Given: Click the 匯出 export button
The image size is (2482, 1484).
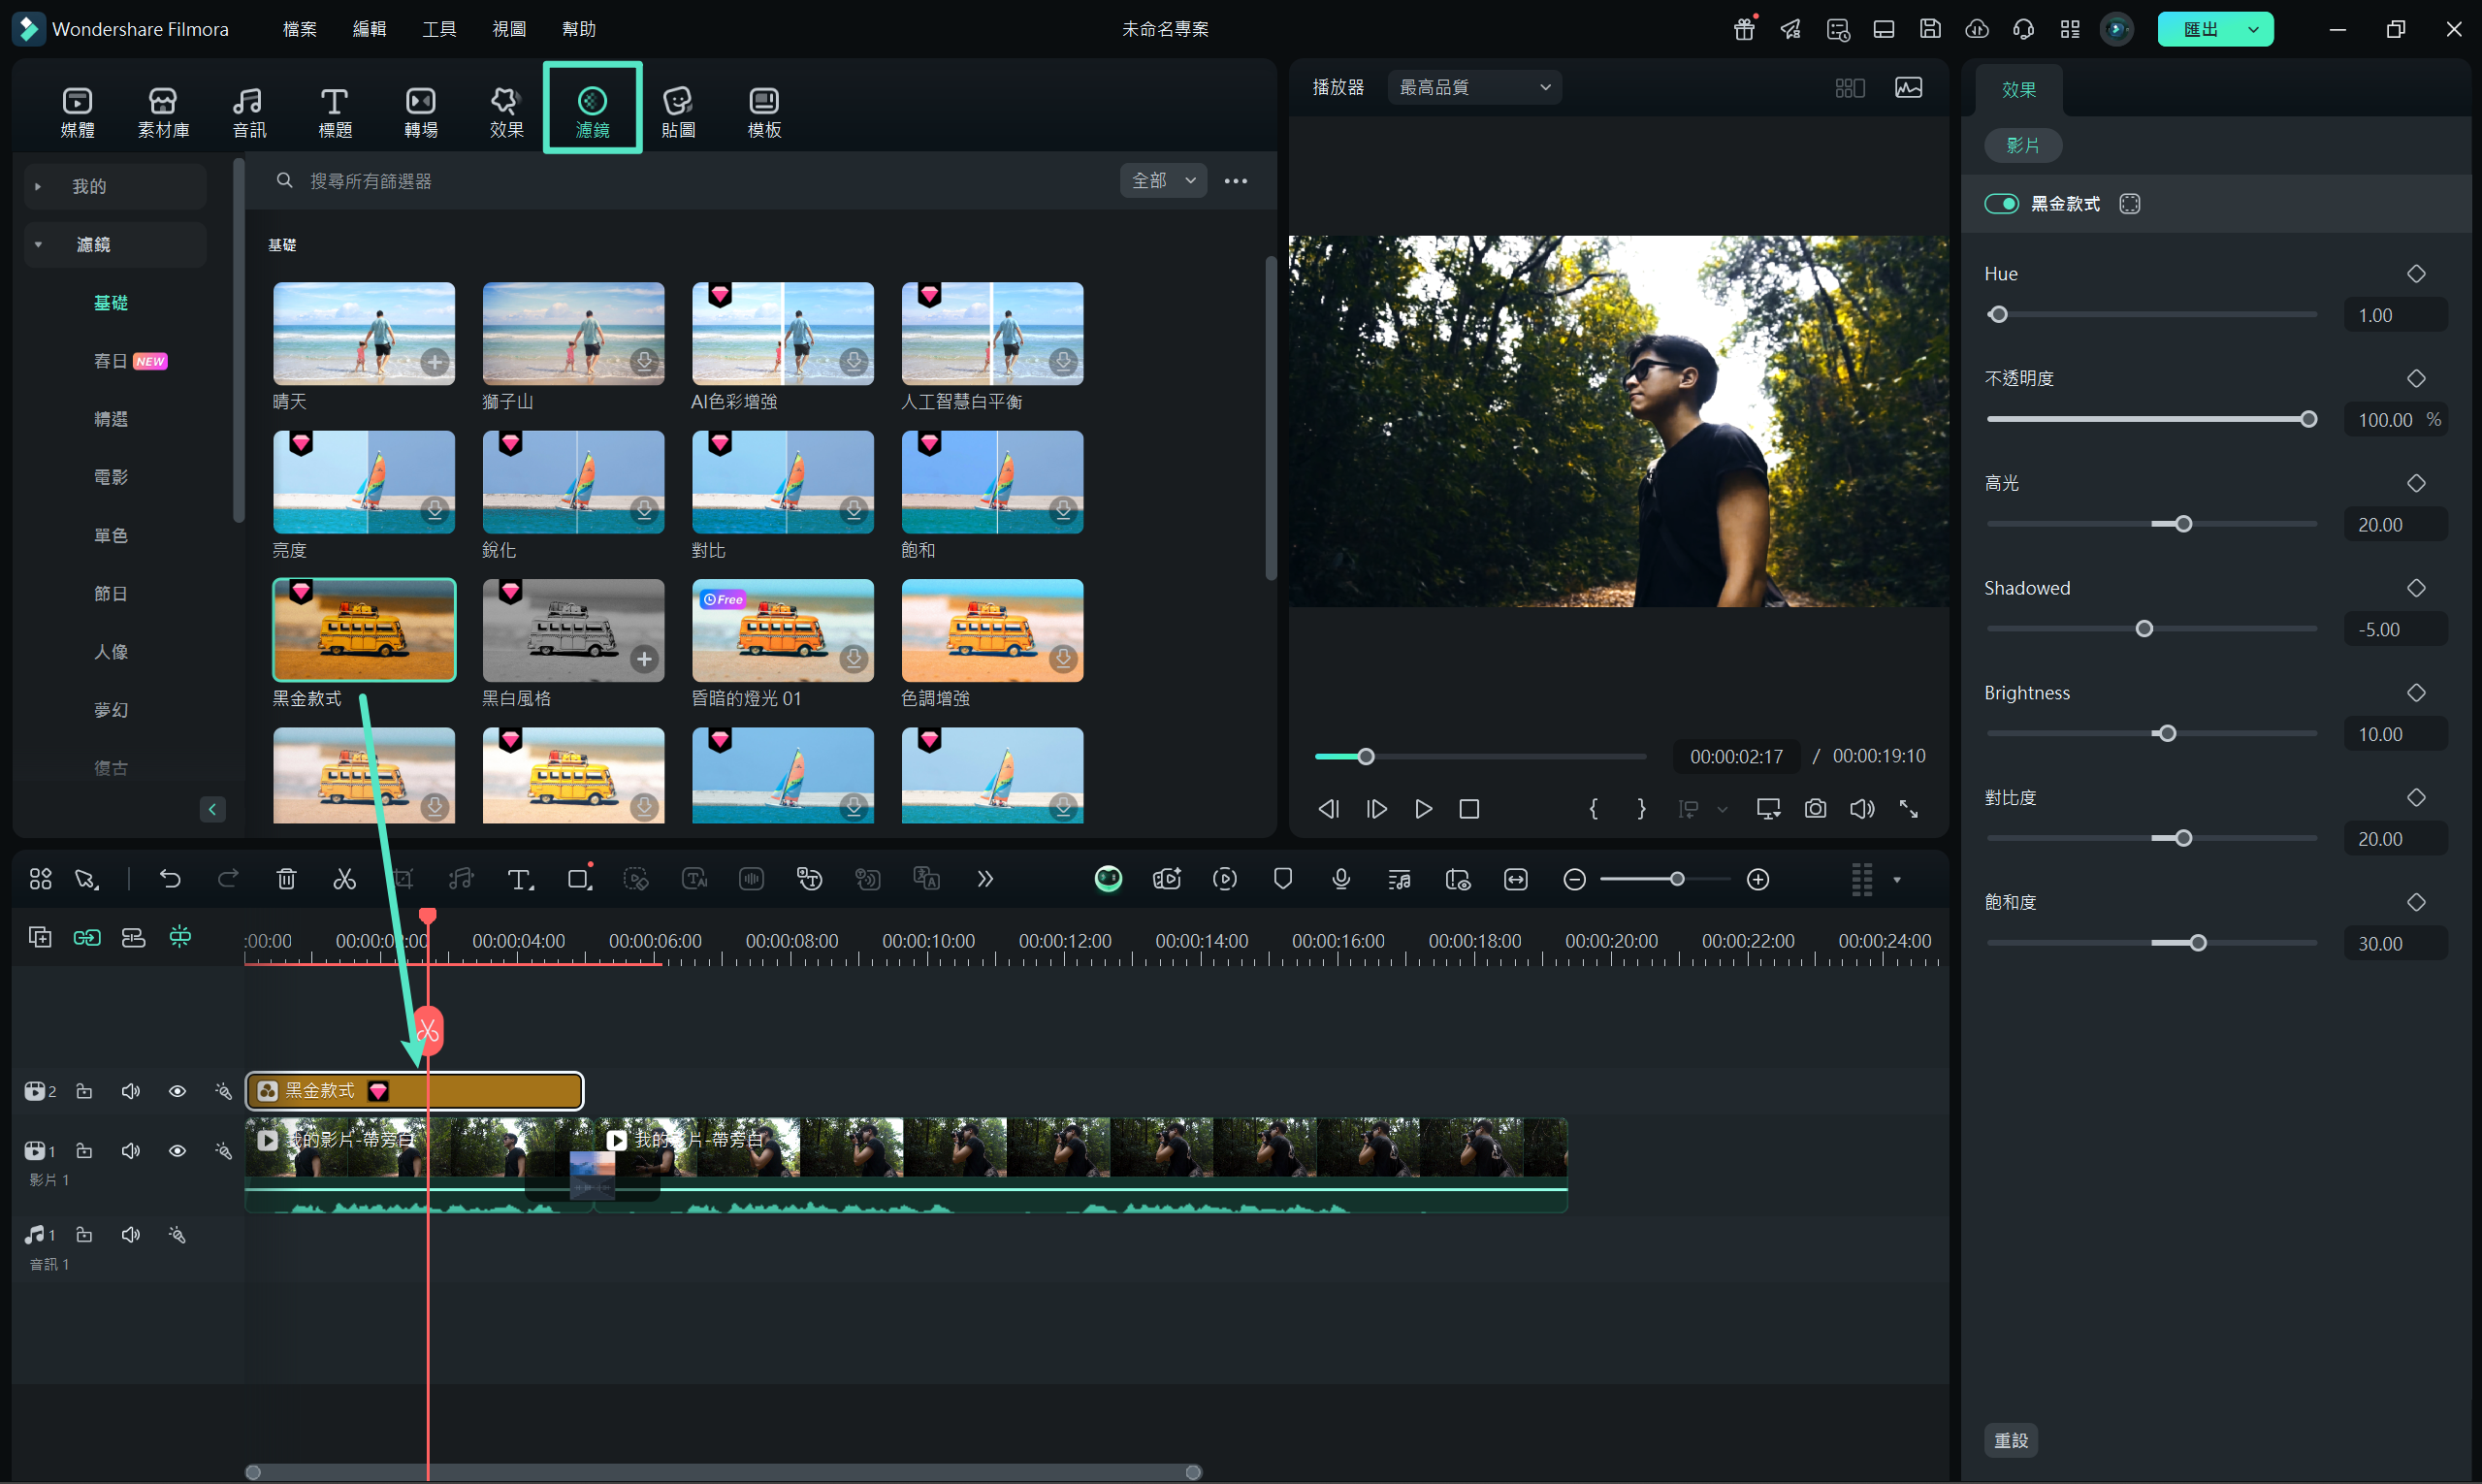Looking at the screenshot, I should tap(2200, 29).
